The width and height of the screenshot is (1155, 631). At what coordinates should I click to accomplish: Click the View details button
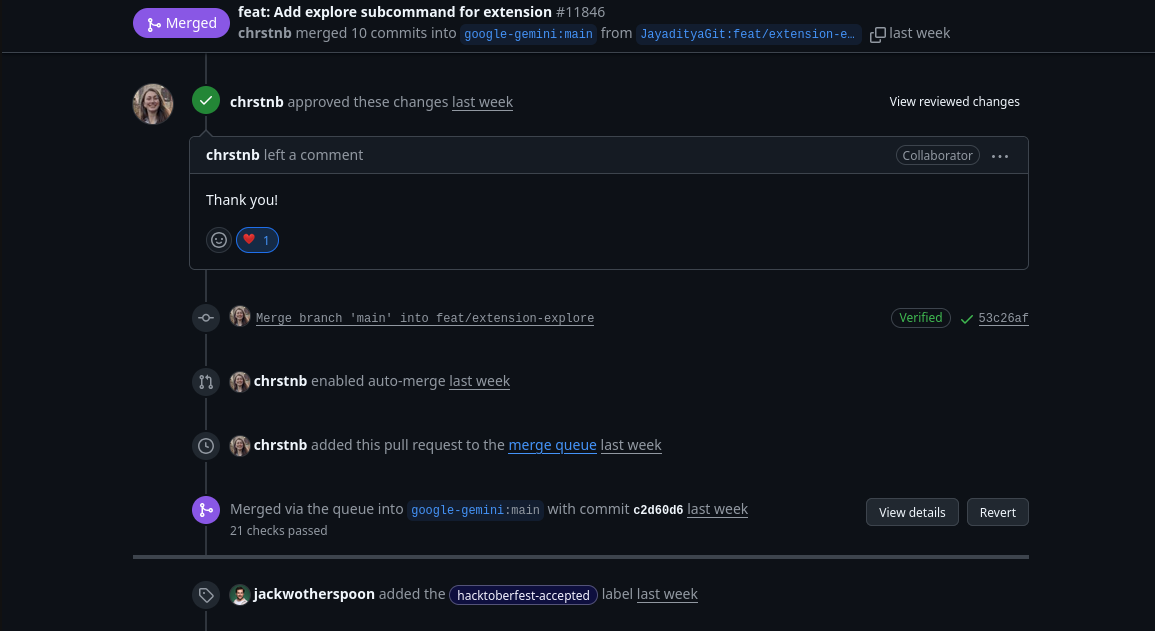click(912, 512)
